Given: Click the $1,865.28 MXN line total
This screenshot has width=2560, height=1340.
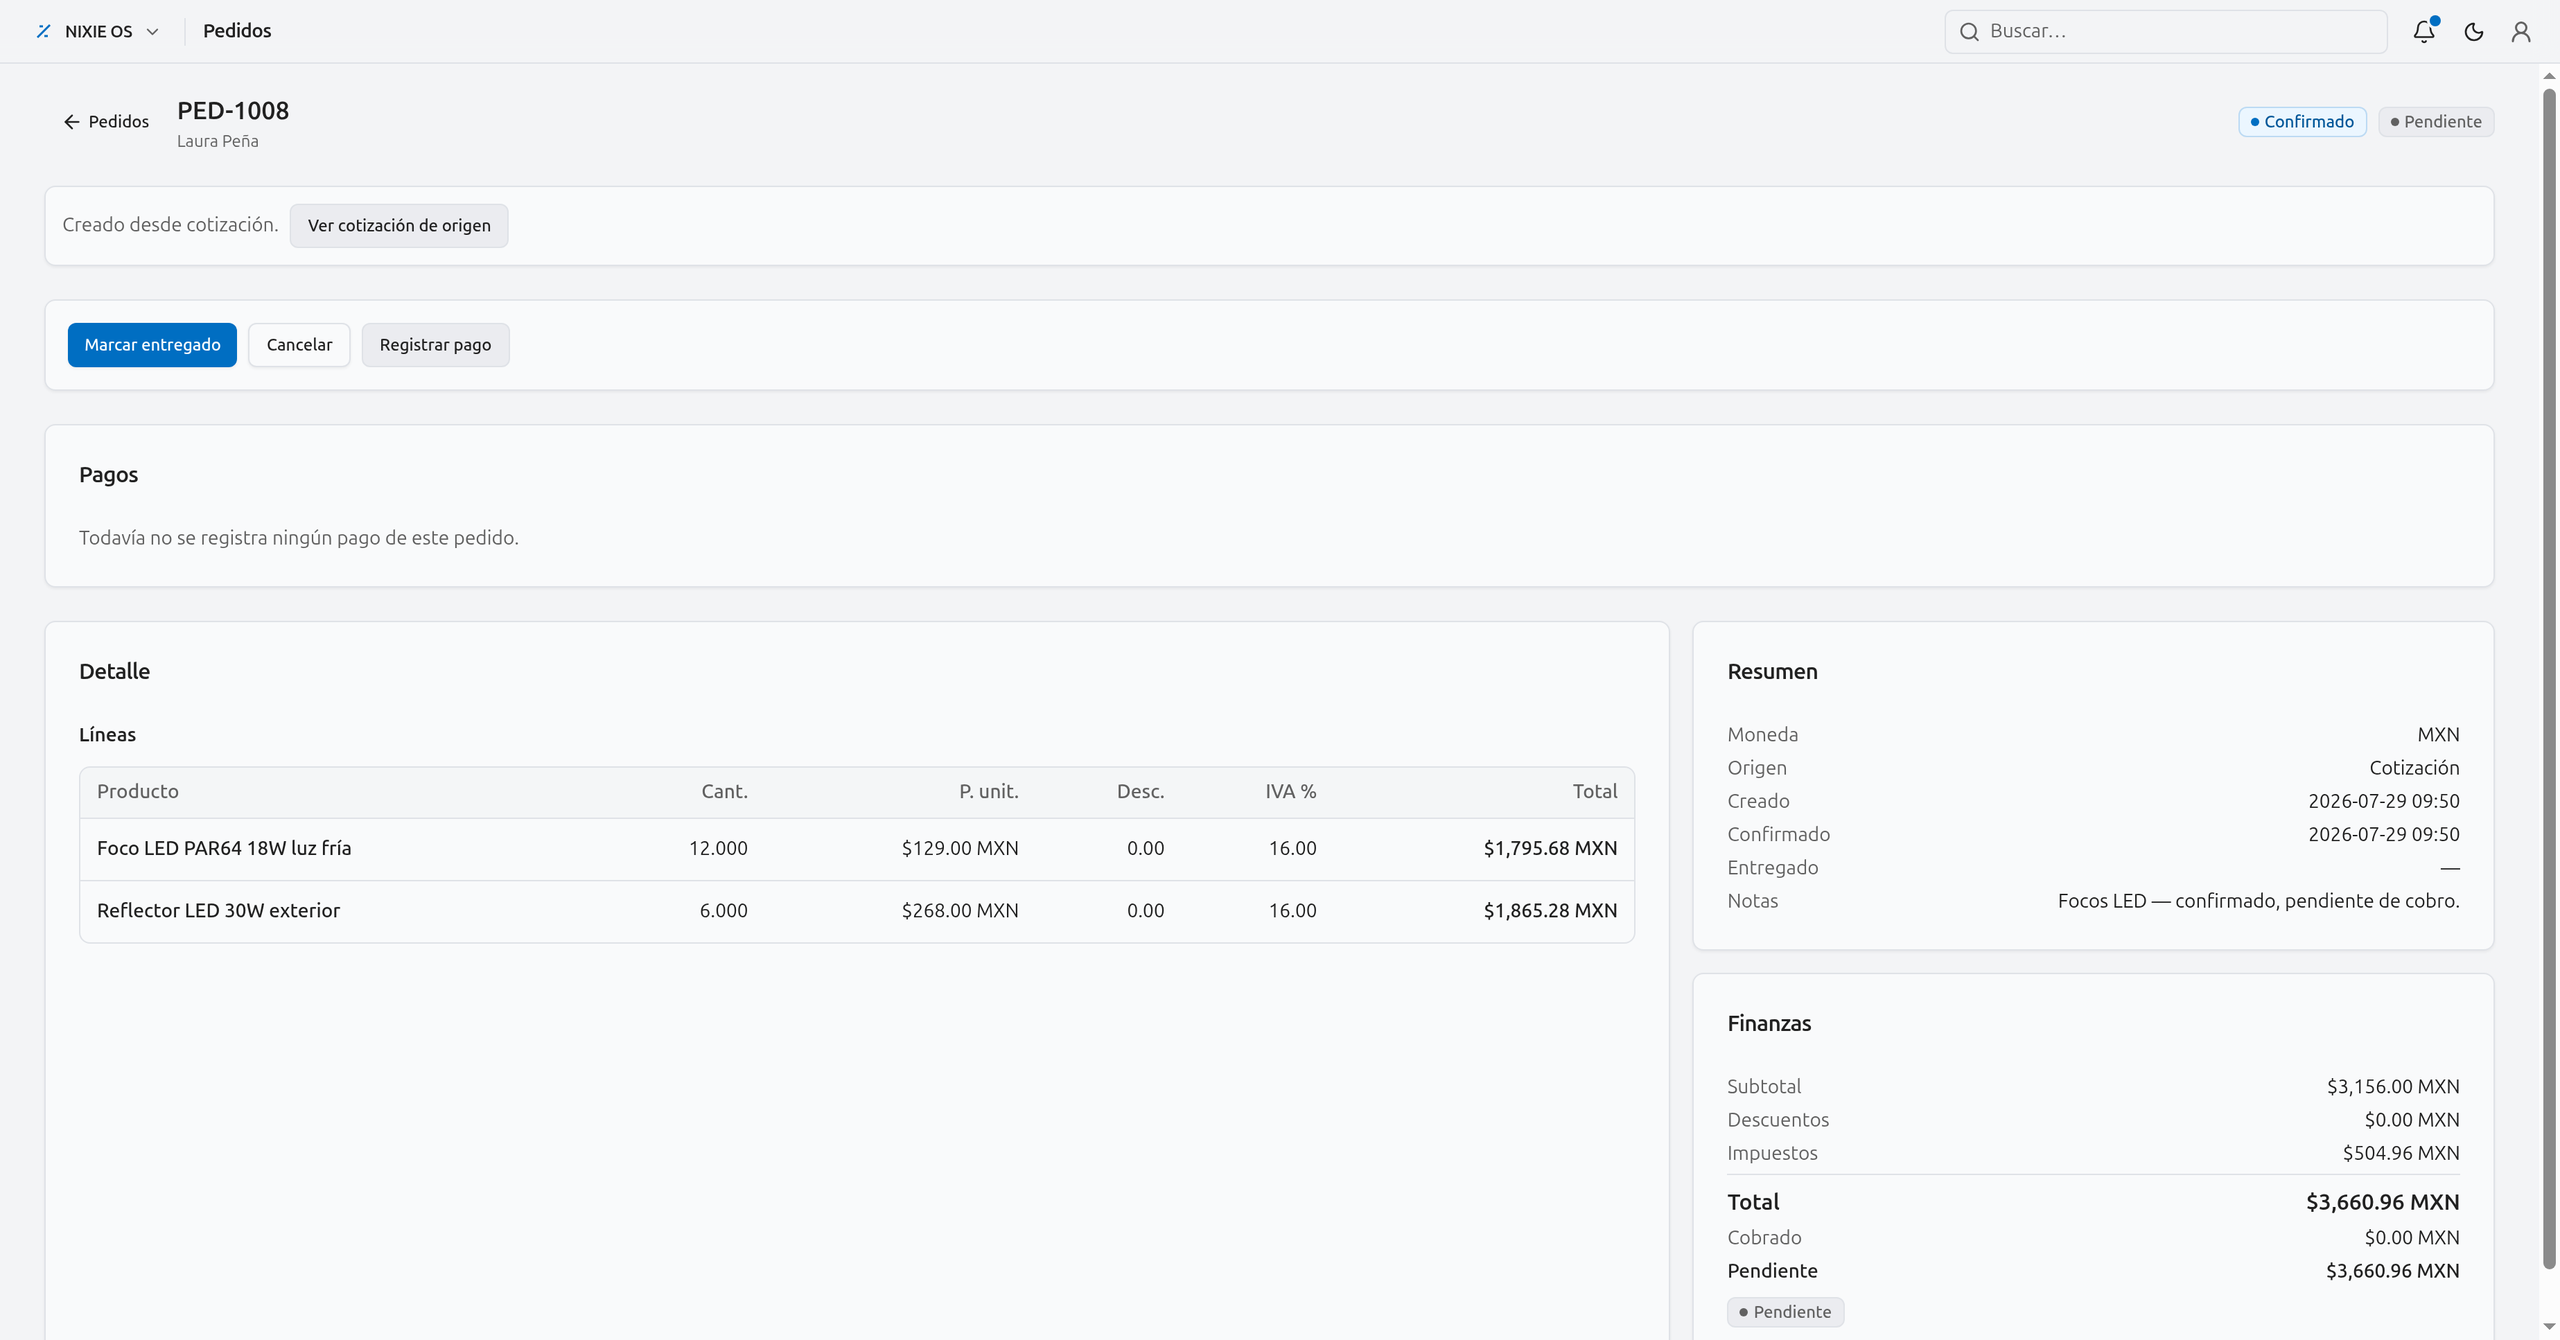Looking at the screenshot, I should coord(1550,910).
